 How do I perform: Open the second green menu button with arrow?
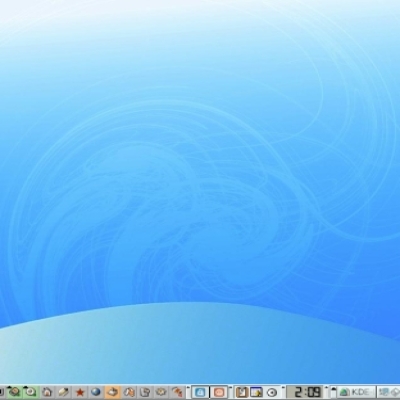[x=31, y=392]
